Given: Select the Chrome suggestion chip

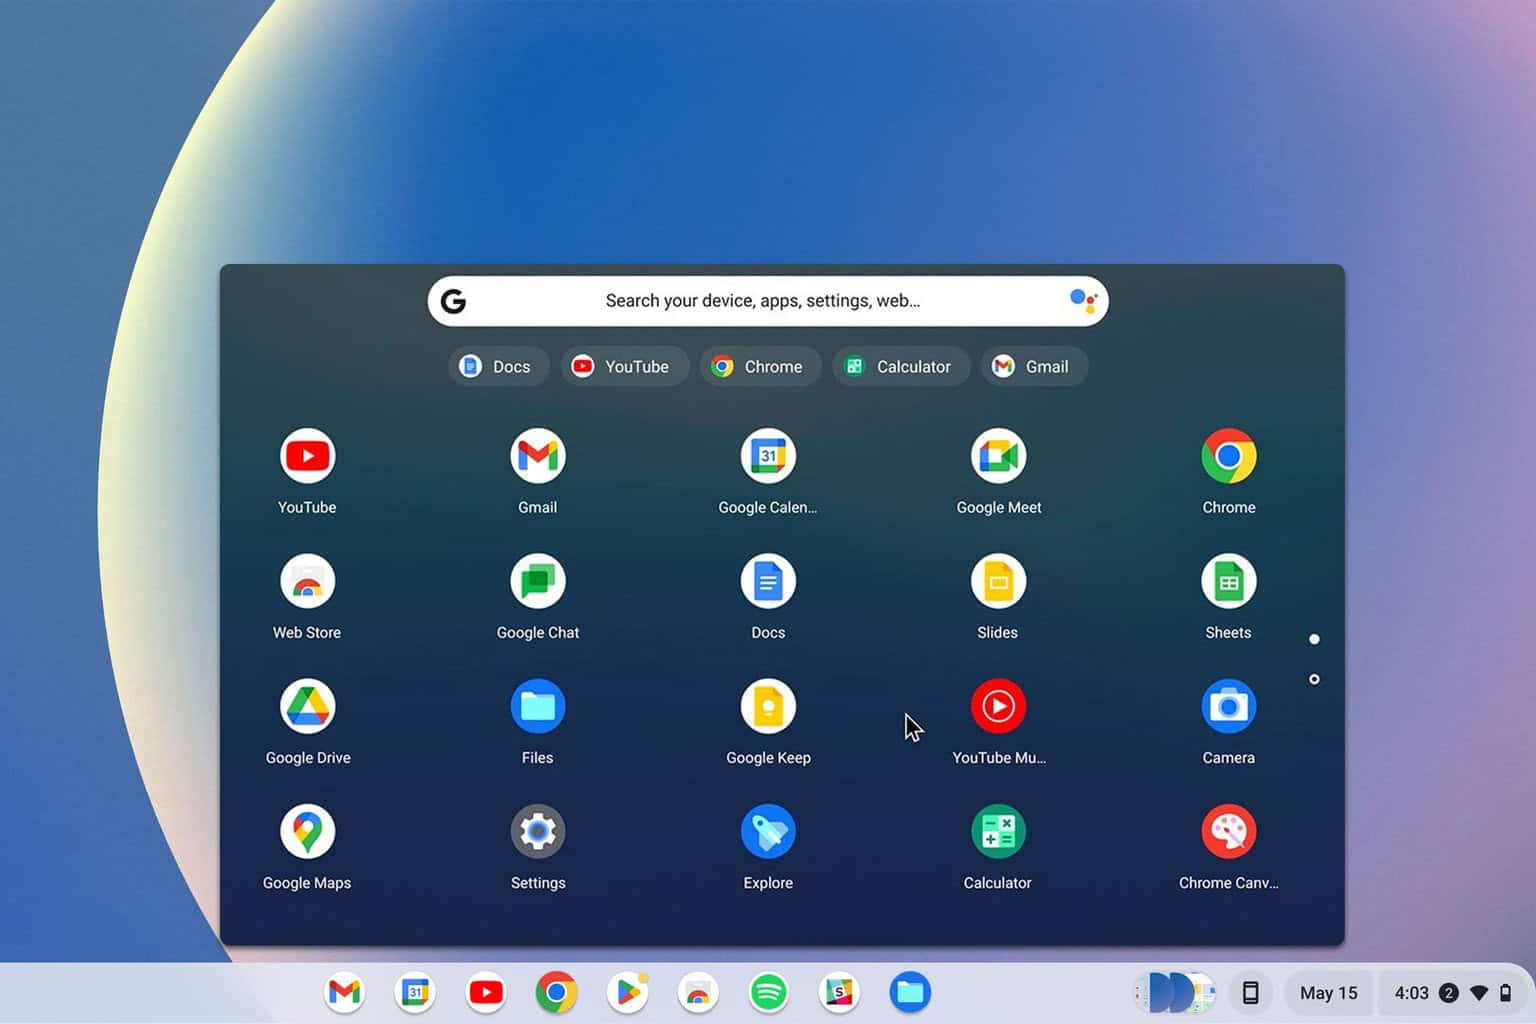Looking at the screenshot, I should click(x=760, y=366).
